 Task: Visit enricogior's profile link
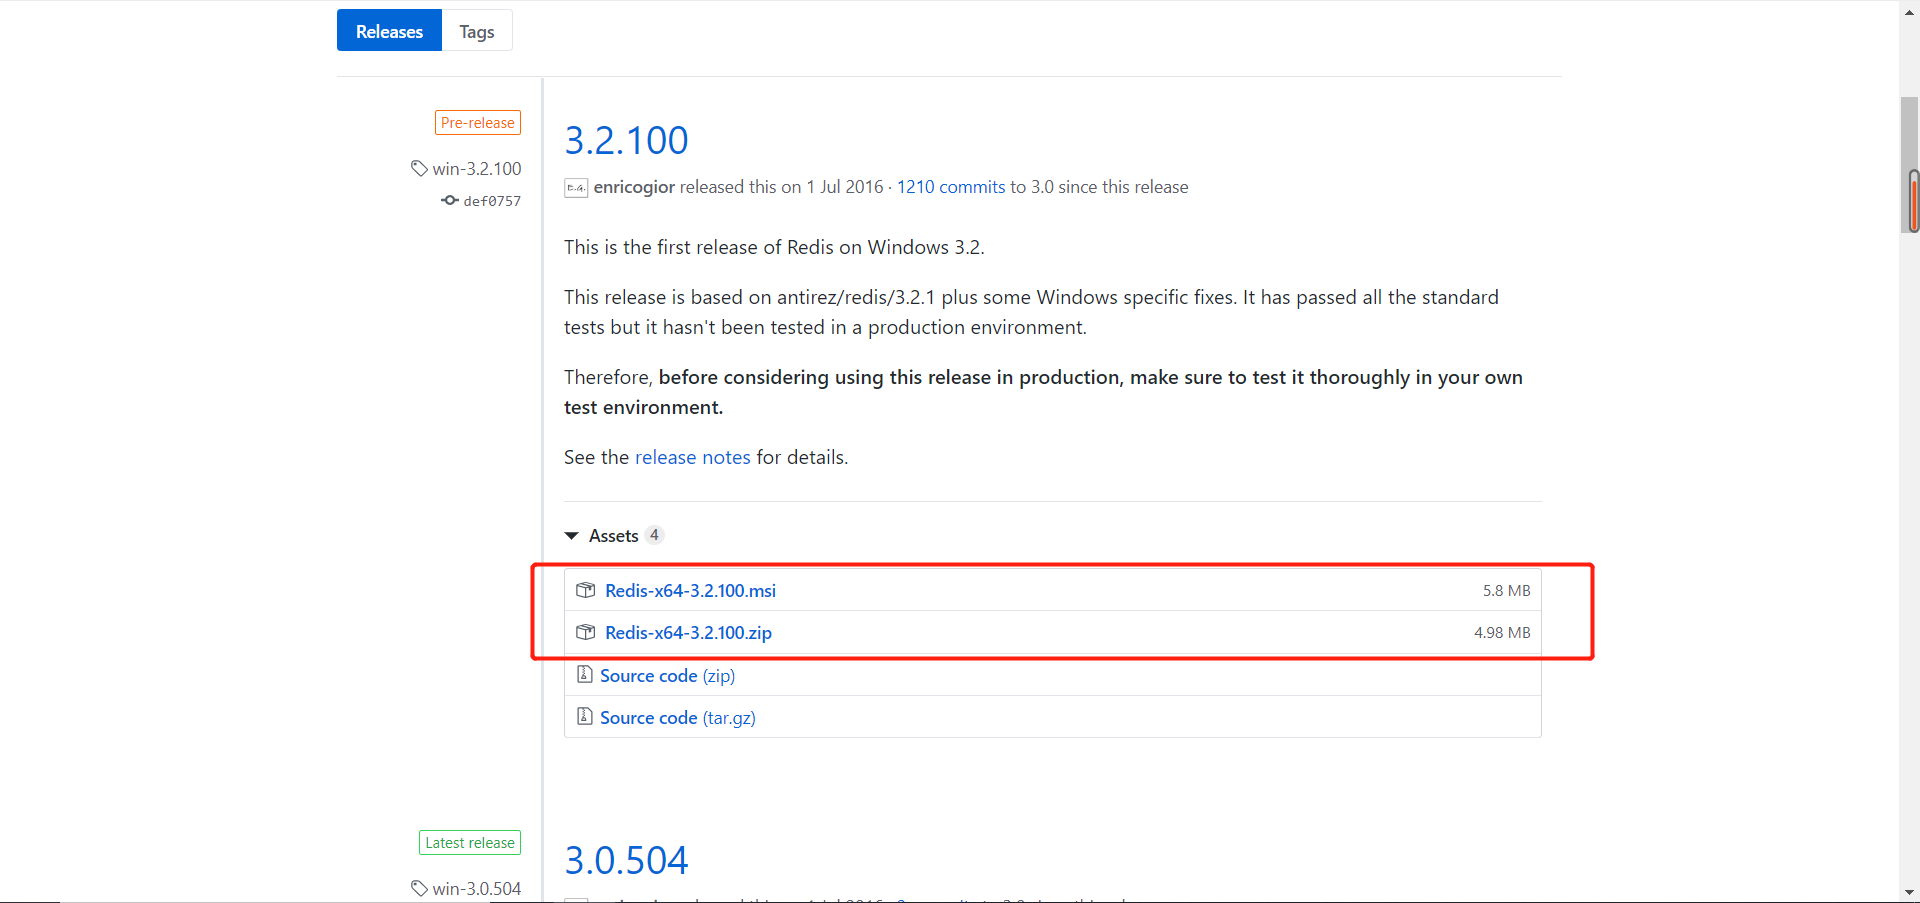tap(634, 187)
